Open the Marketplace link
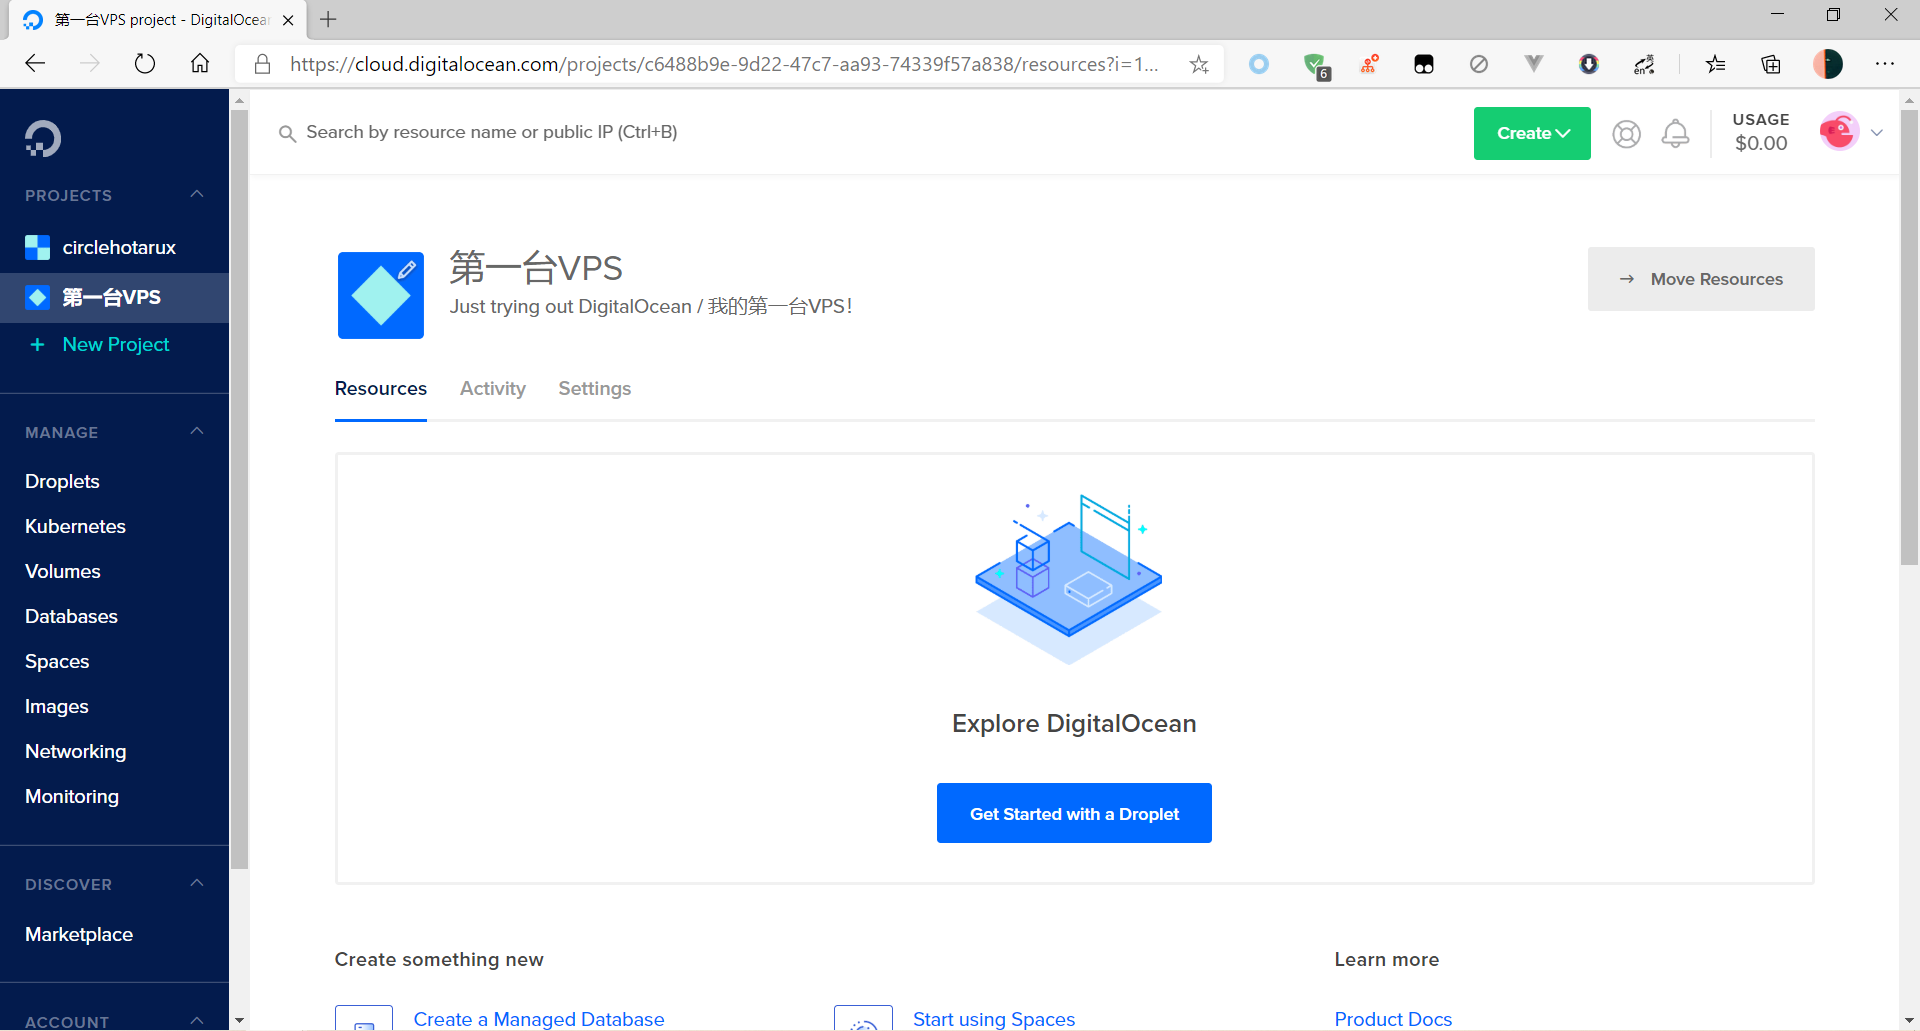Viewport: 1920px width, 1031px height. (79, 934)
